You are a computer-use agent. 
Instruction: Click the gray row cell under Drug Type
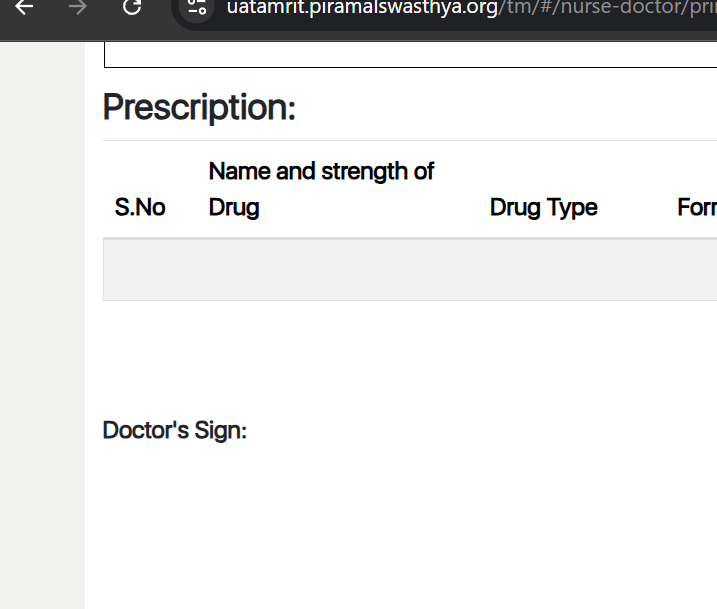543,270
